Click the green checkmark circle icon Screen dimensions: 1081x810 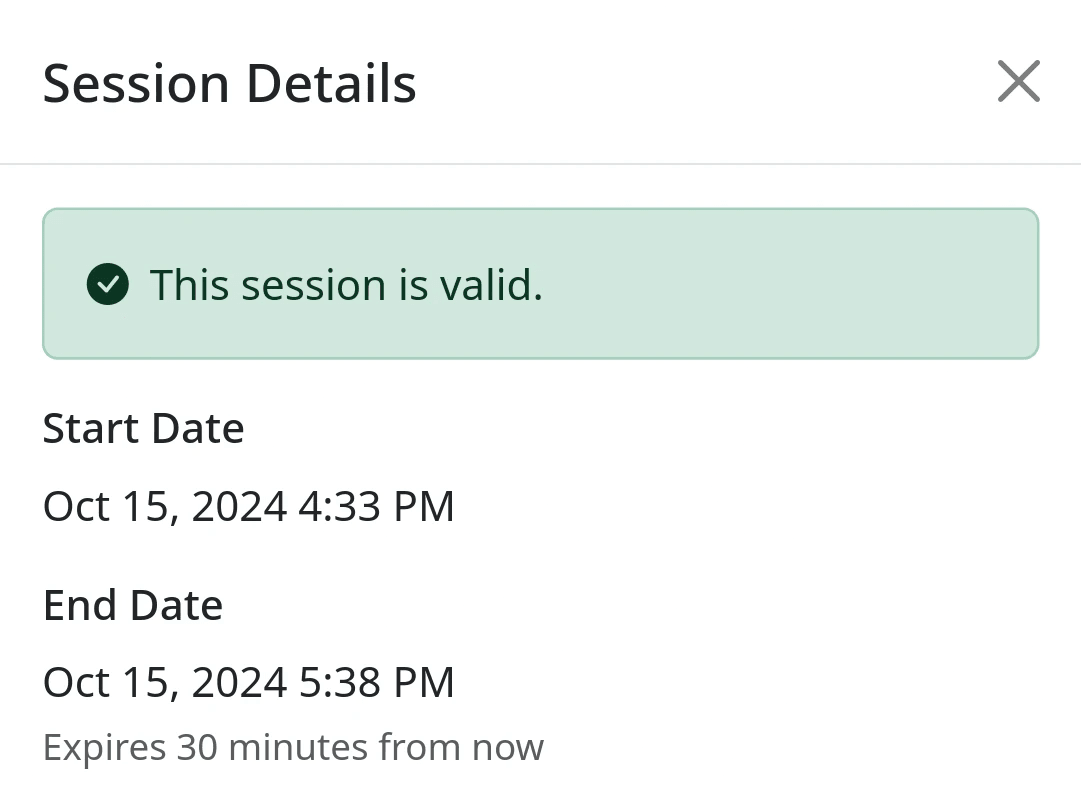(x=108, y=285)
